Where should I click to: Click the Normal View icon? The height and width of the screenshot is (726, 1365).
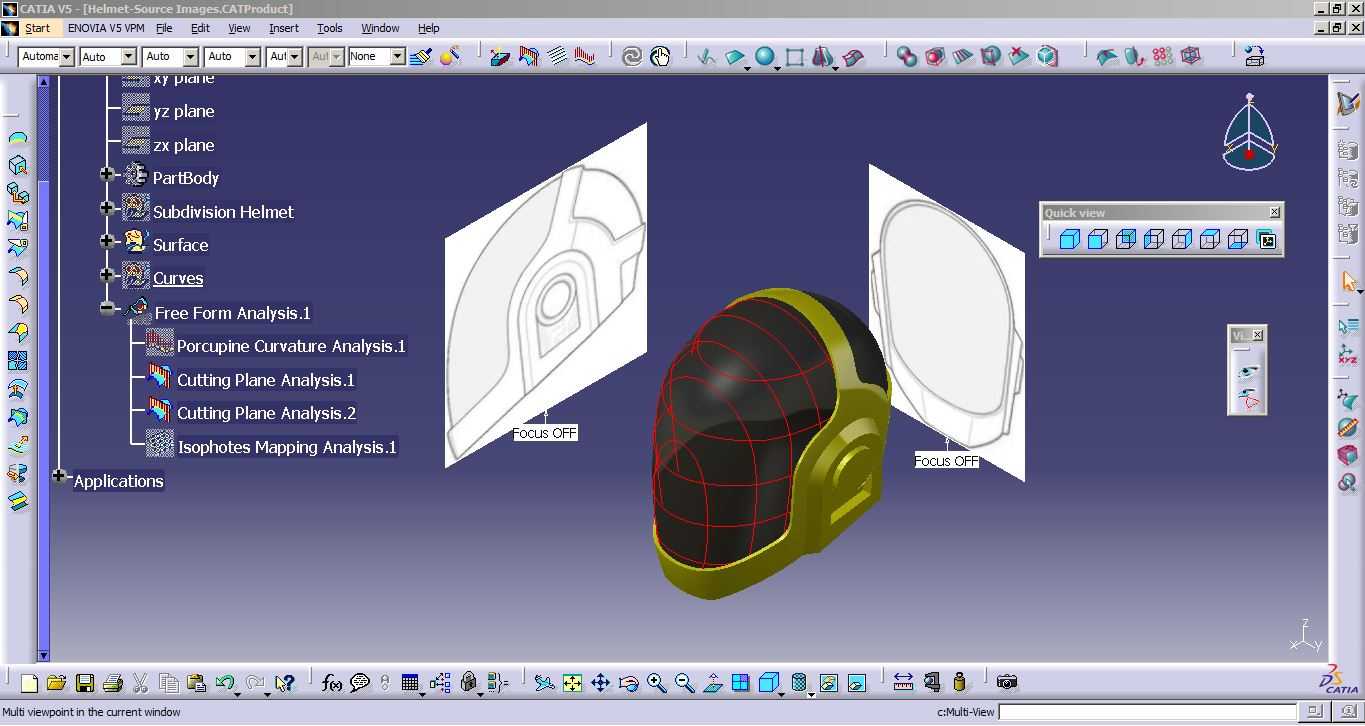pyautogui.click(x=713, y=683)
